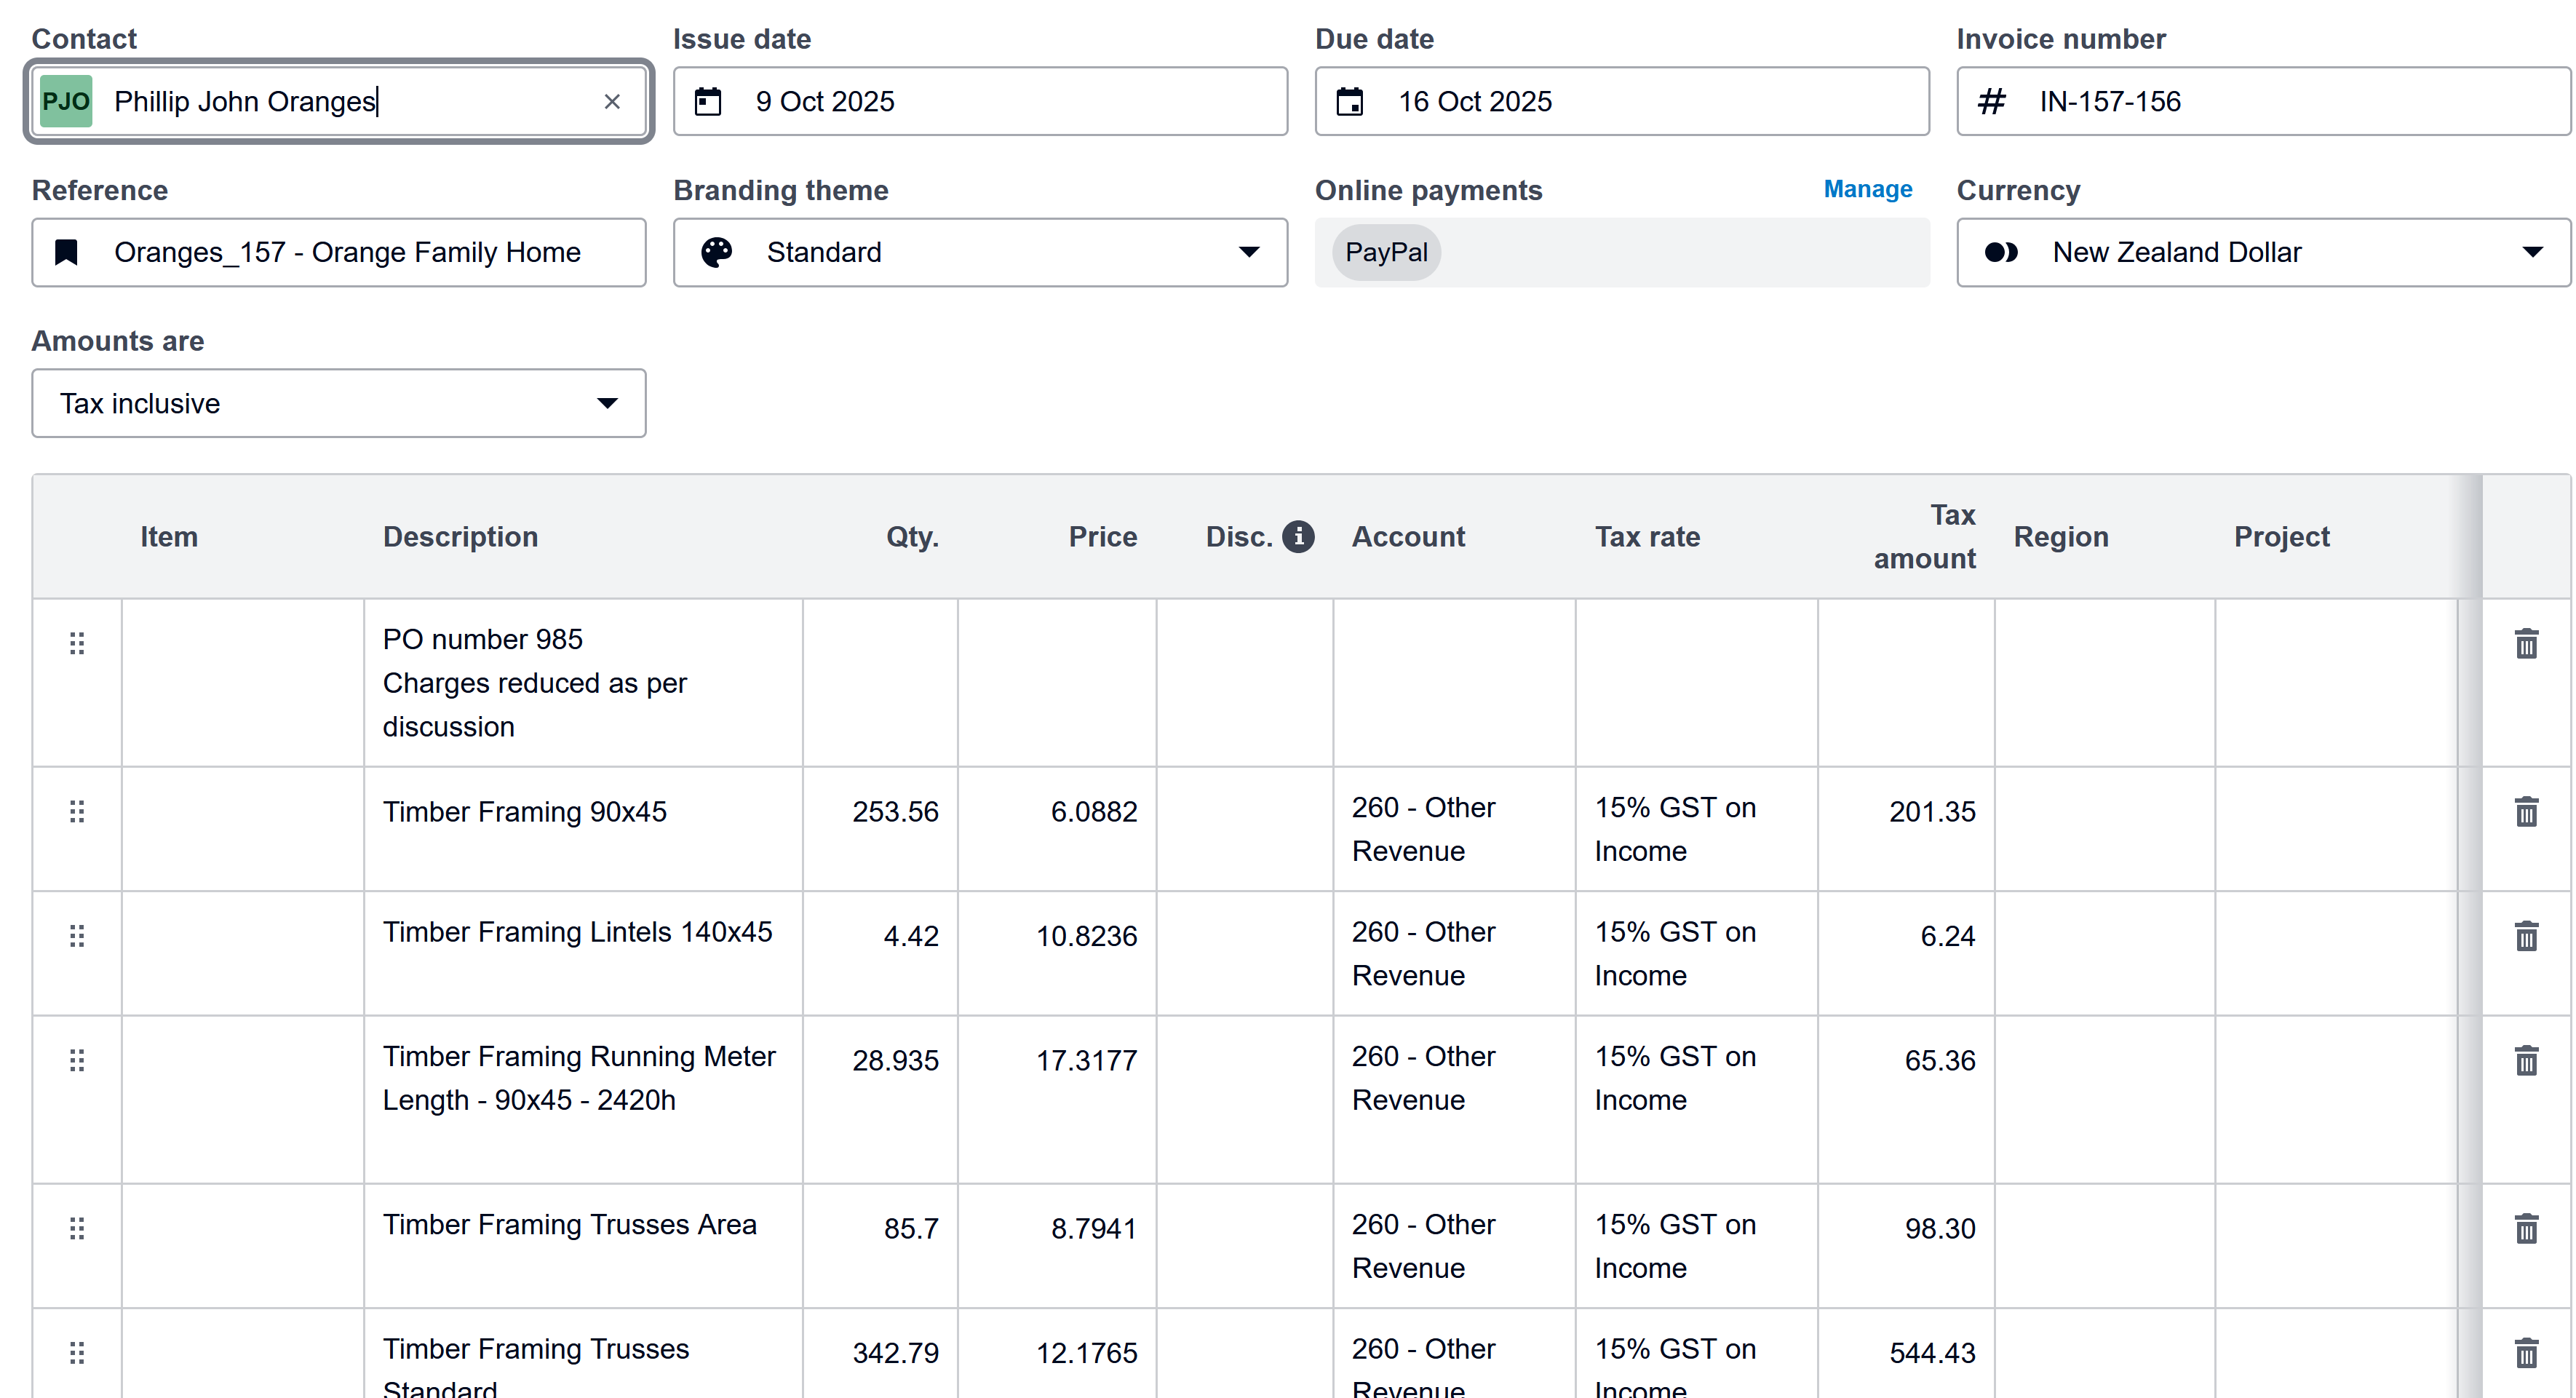This screenshot has width=2576, height=1398.
Task: Click the PayPal payment chip
Action: point(1386,252)
